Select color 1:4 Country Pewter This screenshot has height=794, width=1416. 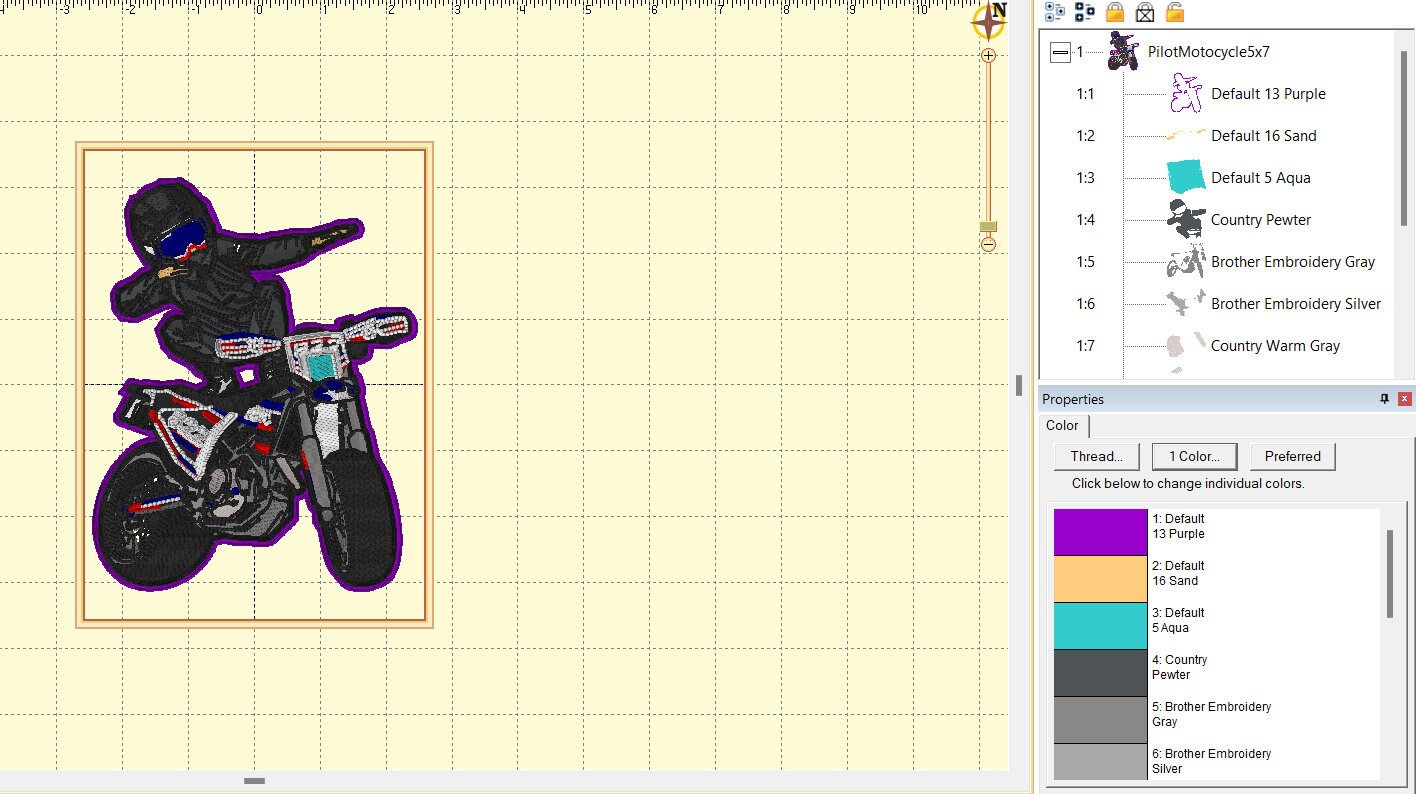(x=1260, y=219)
